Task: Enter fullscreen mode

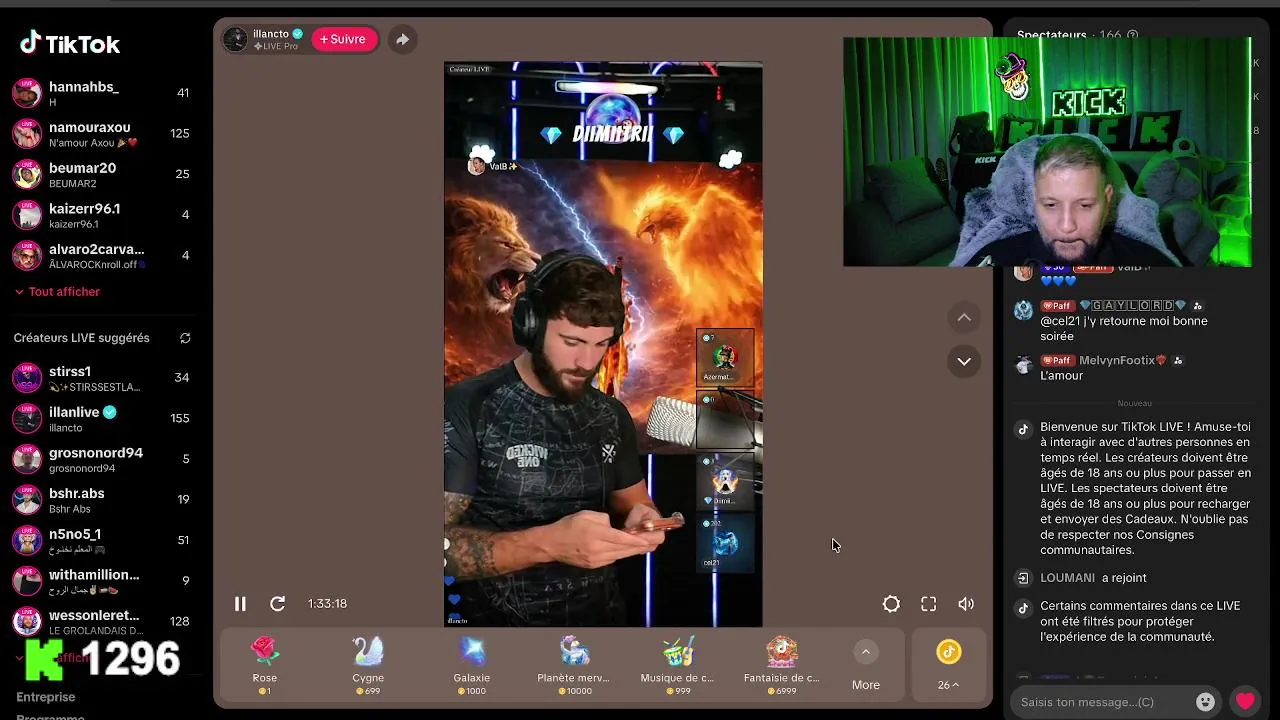Action: click(929, 604)
